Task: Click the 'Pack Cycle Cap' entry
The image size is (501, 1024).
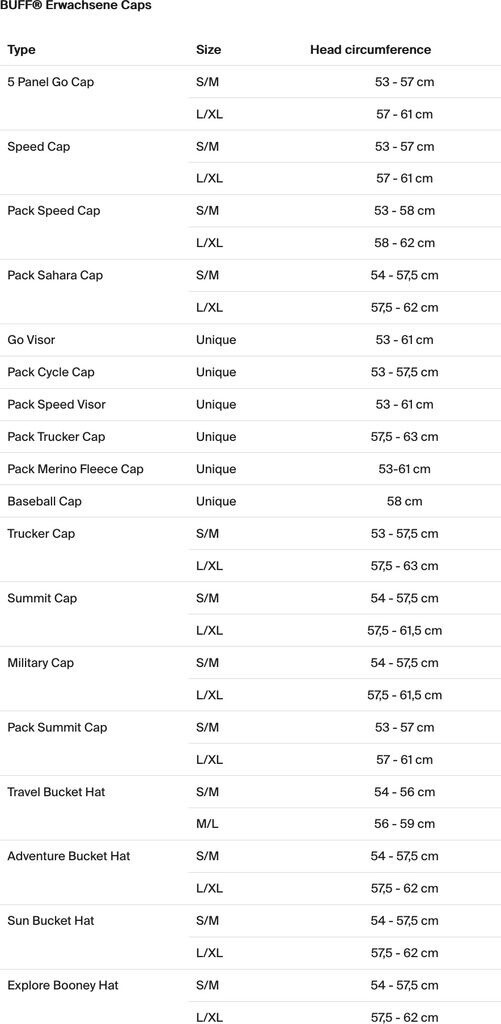Action: point(51,372)
